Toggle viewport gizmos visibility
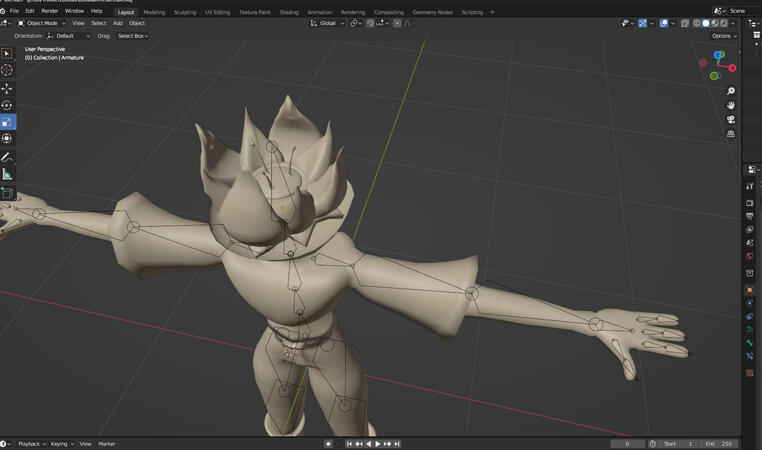This screenshot has height=450, width=762. click(x=642, y=23)
